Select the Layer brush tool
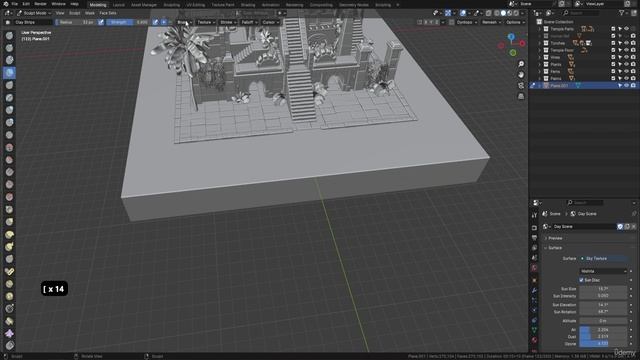Viewport: 640px width, 360px height. click(x=9, y=98)
